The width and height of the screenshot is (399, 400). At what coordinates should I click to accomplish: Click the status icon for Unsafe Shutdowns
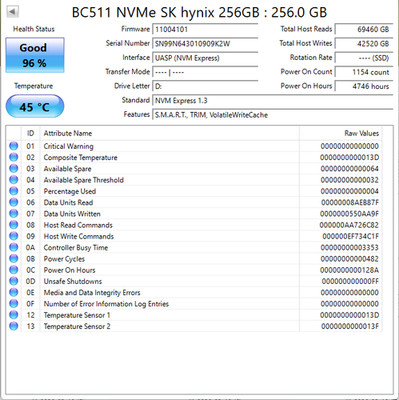pyautogui.click(x=14, y=281)
